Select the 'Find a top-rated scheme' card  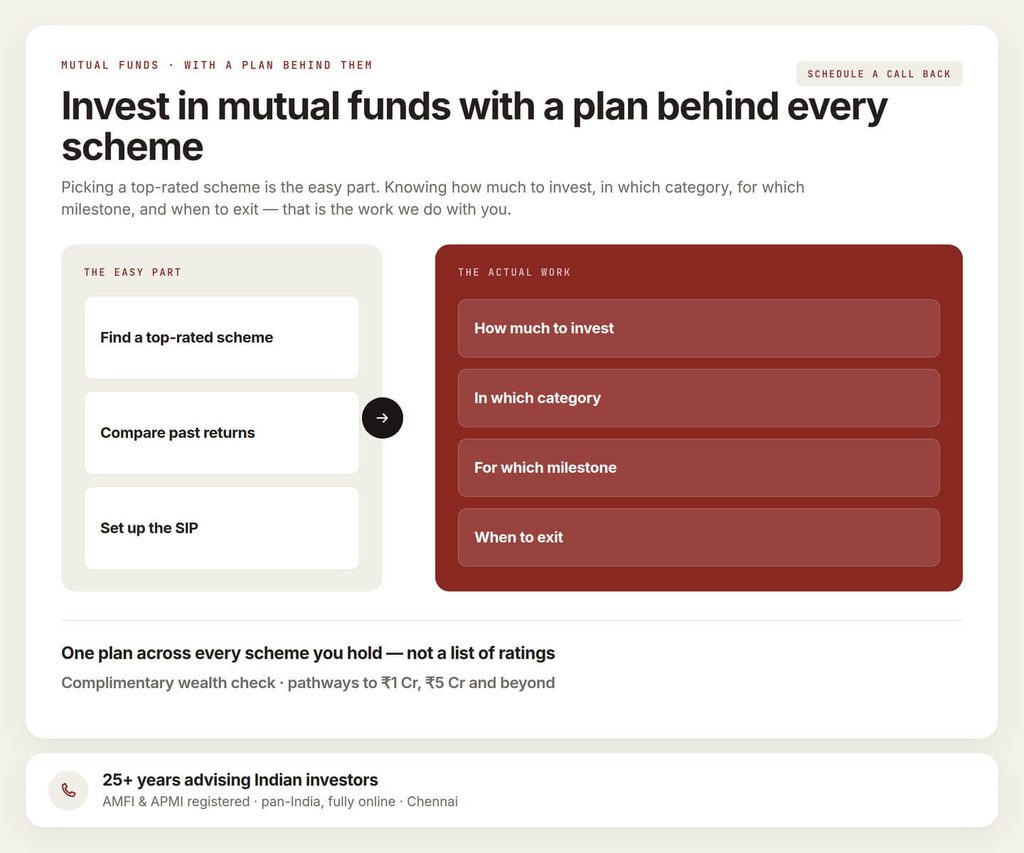pyautogui.click(x=221, y=338)
